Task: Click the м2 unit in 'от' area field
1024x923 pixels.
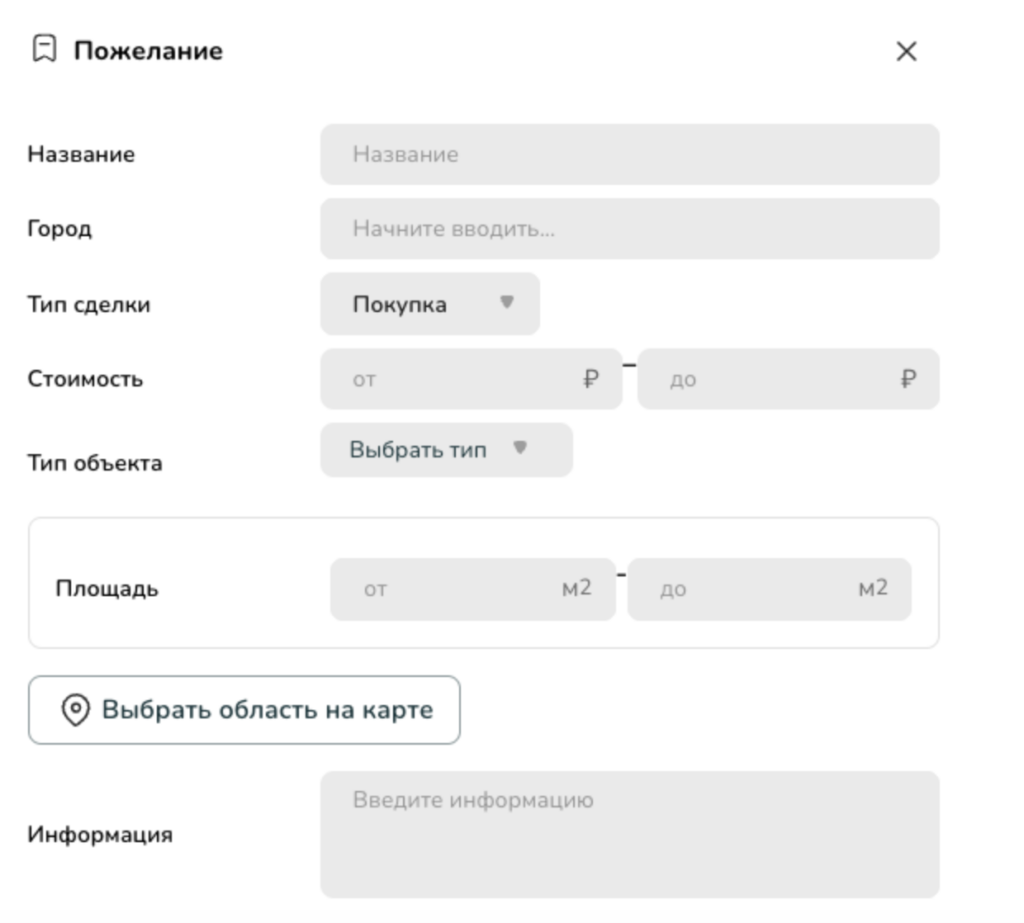Action: point(576,588)
